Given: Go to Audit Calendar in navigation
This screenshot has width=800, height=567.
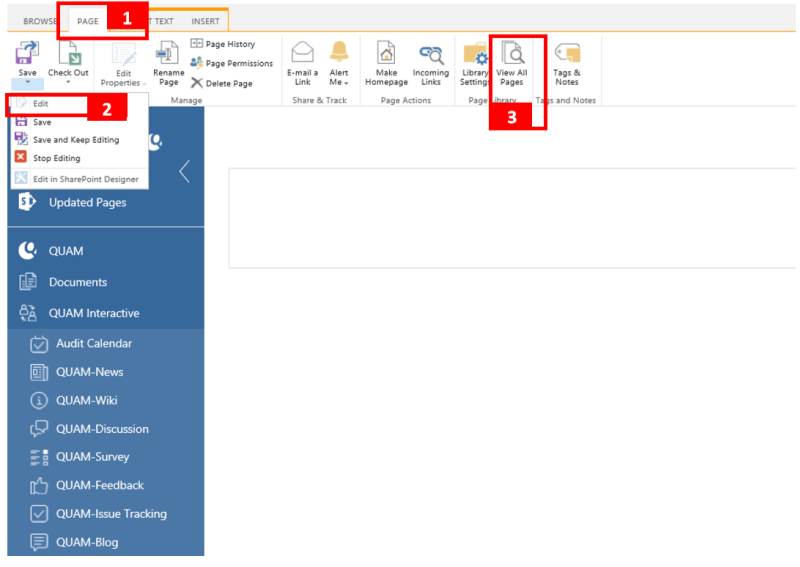Looking at the screenshot, I should [x=93, y=343].
